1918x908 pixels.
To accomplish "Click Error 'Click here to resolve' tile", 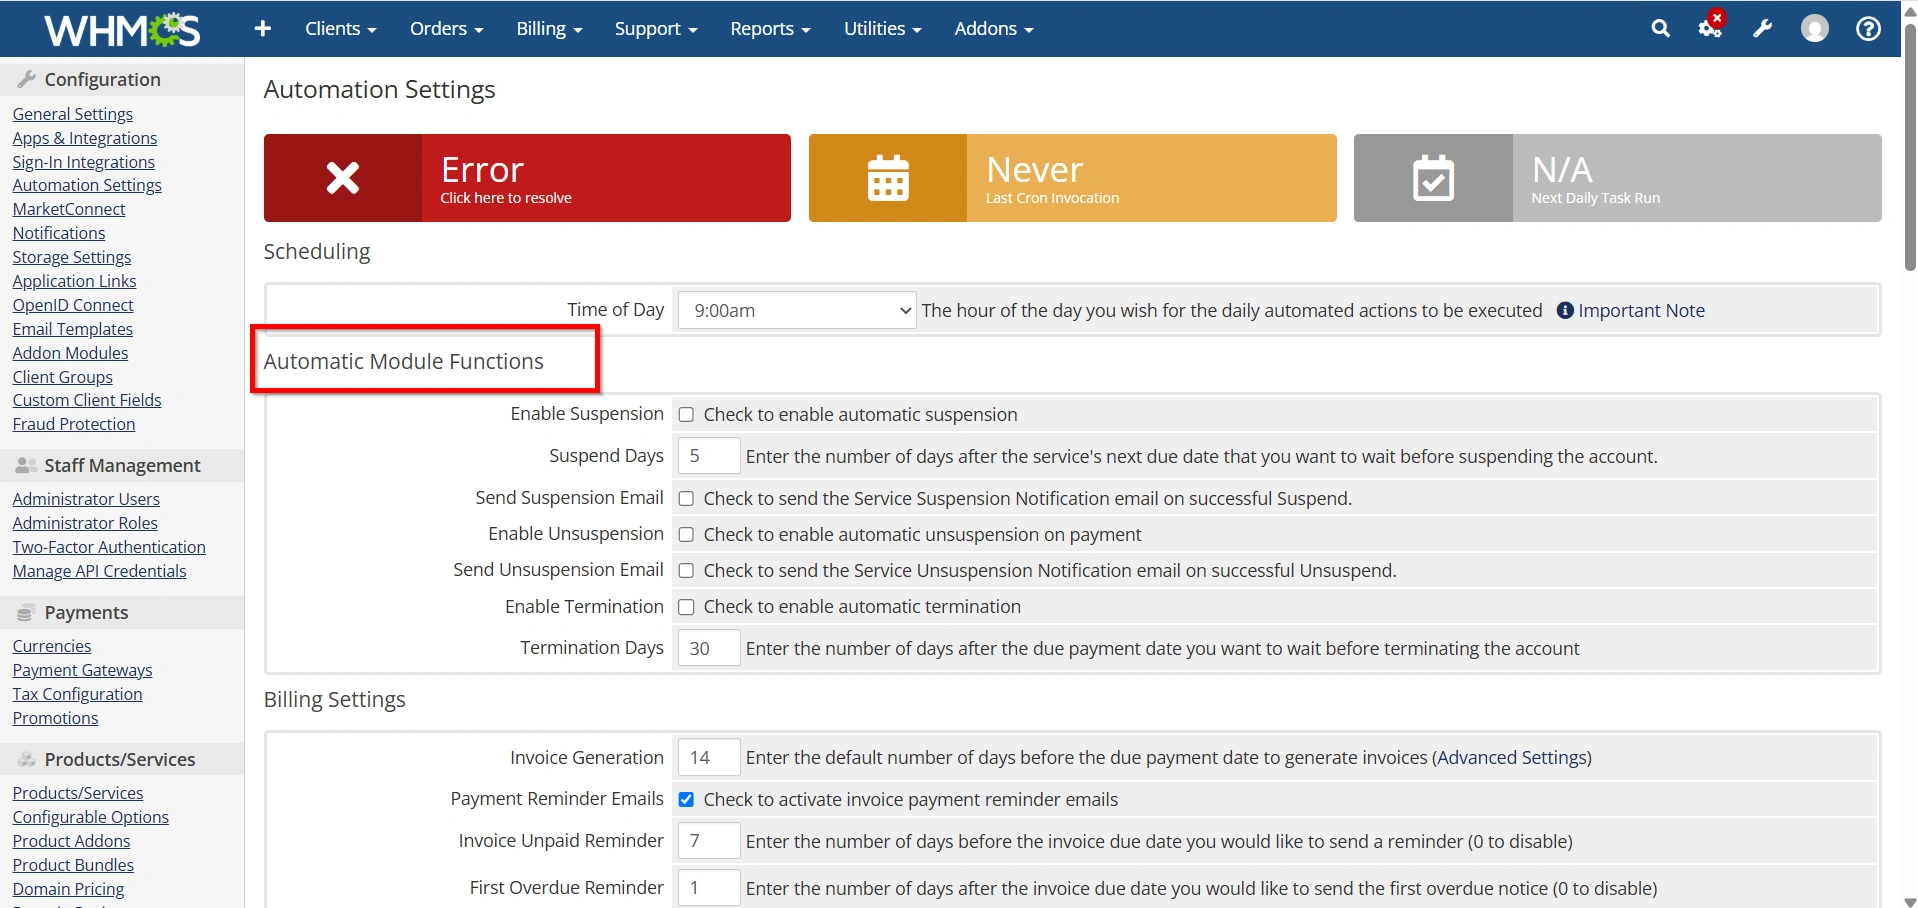I will 527,178.
